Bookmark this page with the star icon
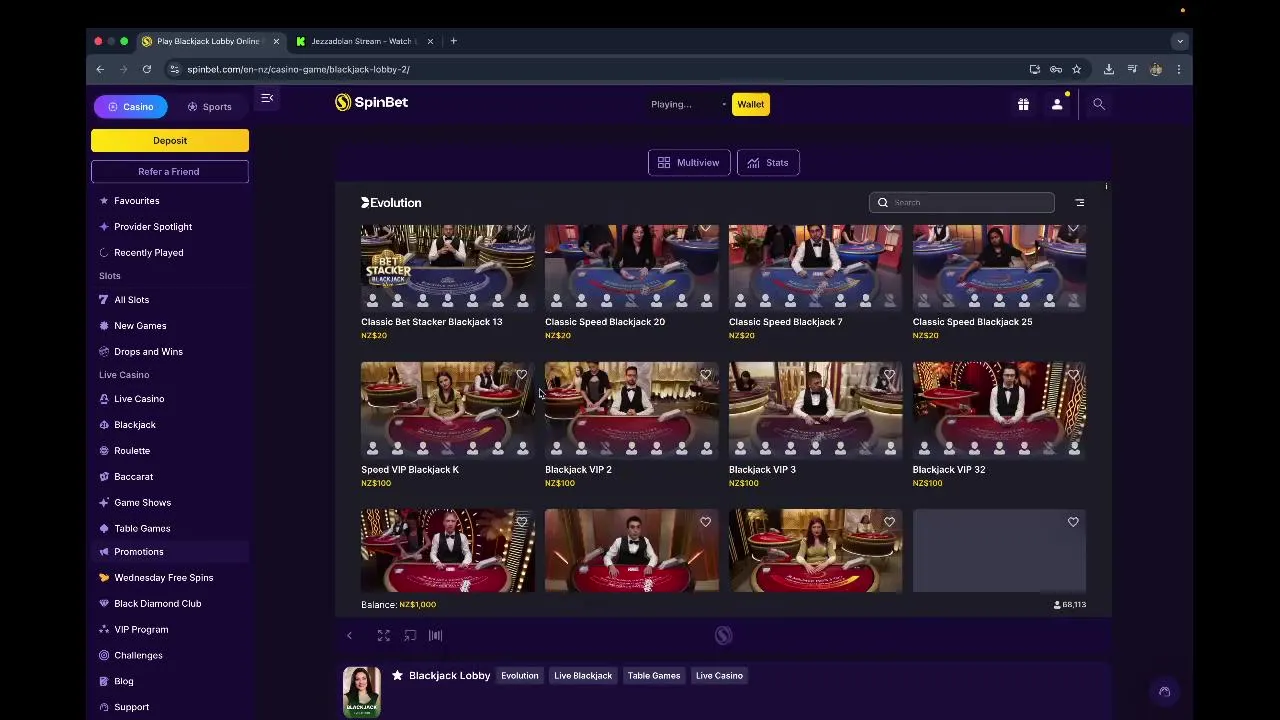This screenshot has height=720, width=1280. (x=1076, y=69)
